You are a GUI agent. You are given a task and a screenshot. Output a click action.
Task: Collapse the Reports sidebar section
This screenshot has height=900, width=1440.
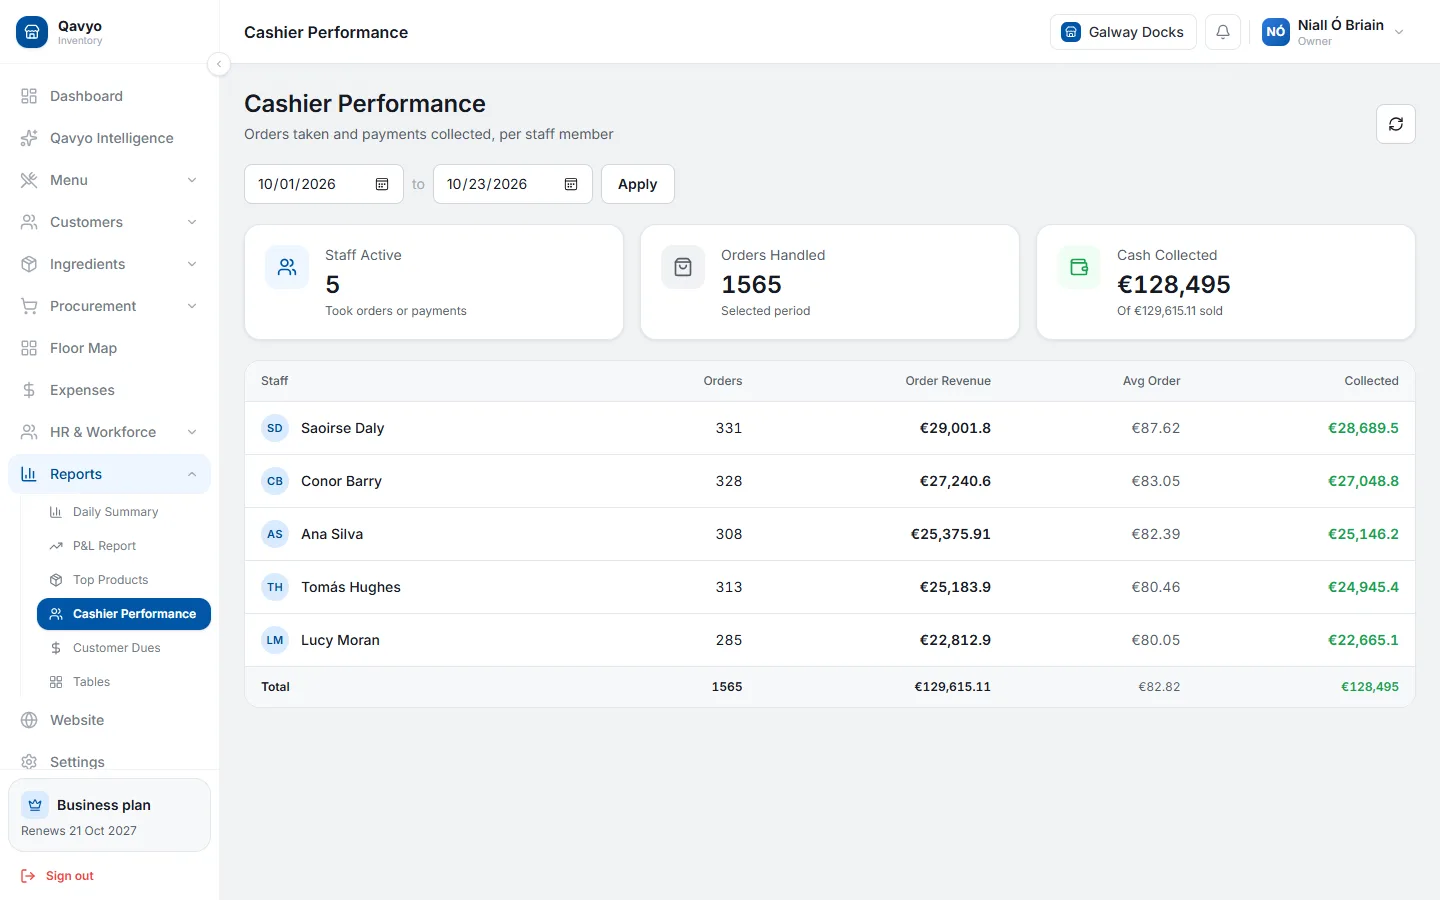(110, 474)
